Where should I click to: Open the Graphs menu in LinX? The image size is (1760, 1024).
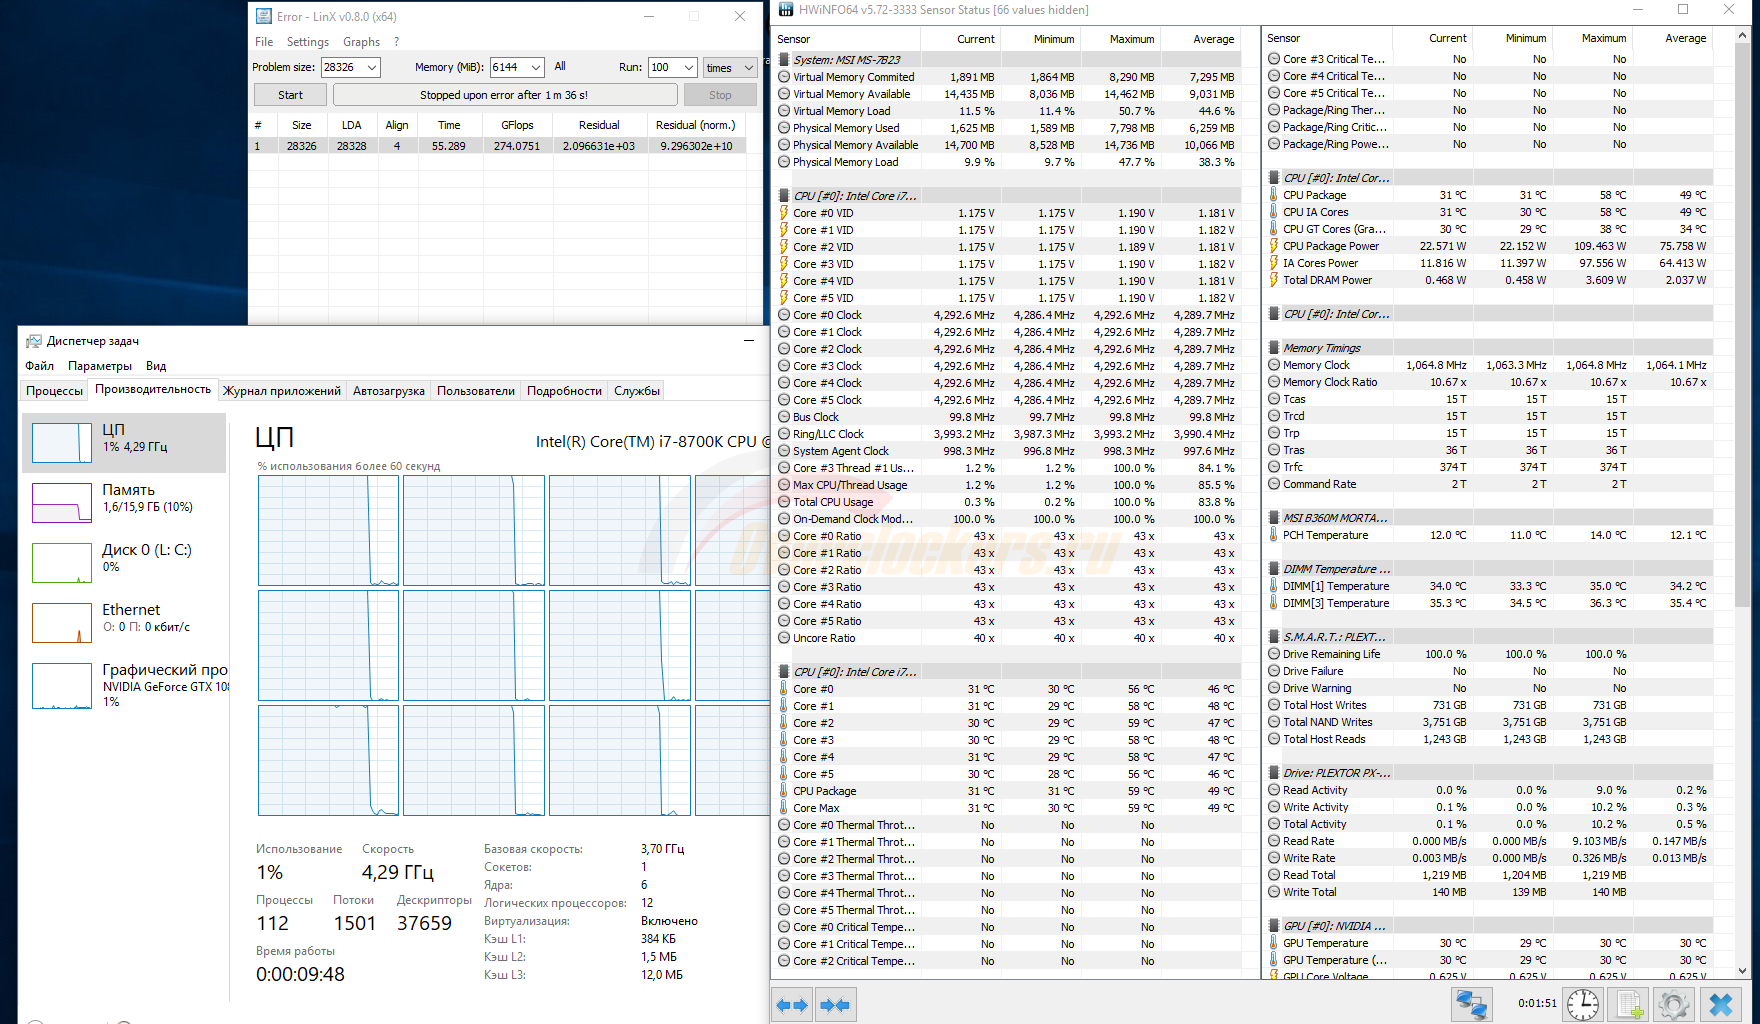coord(361,42)
